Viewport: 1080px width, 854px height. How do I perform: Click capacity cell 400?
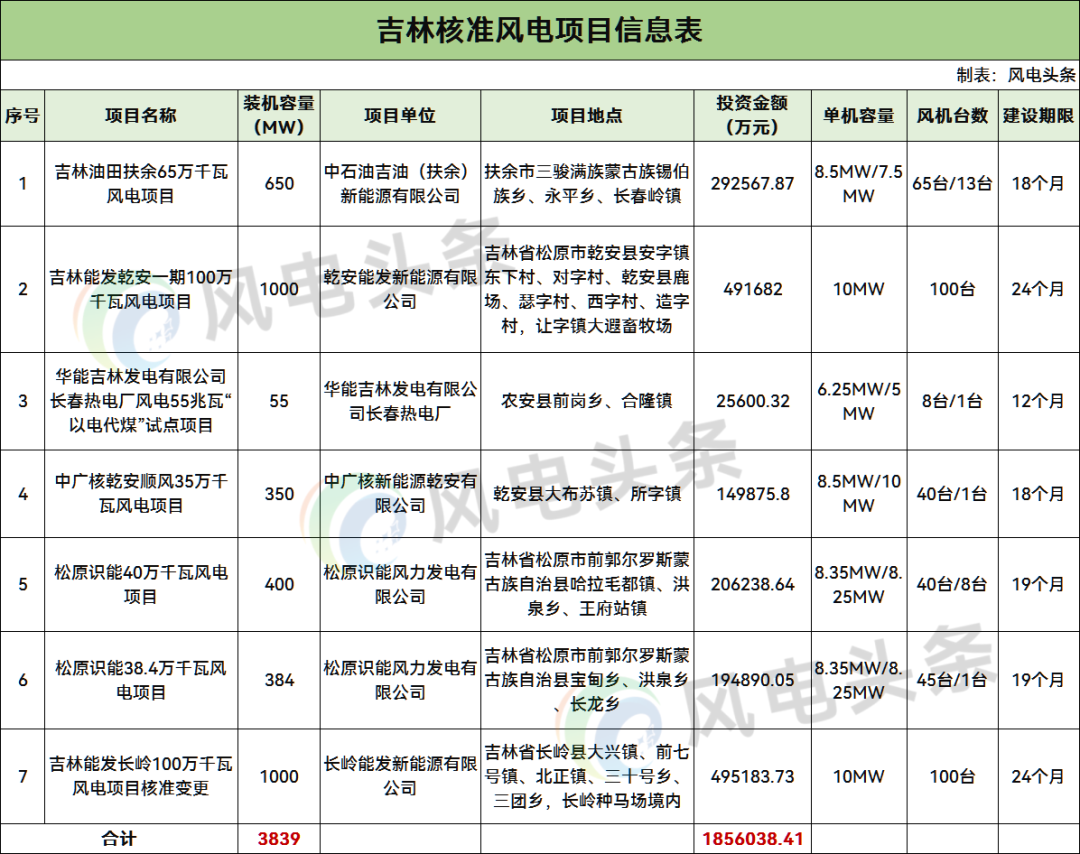pos(279,584)
